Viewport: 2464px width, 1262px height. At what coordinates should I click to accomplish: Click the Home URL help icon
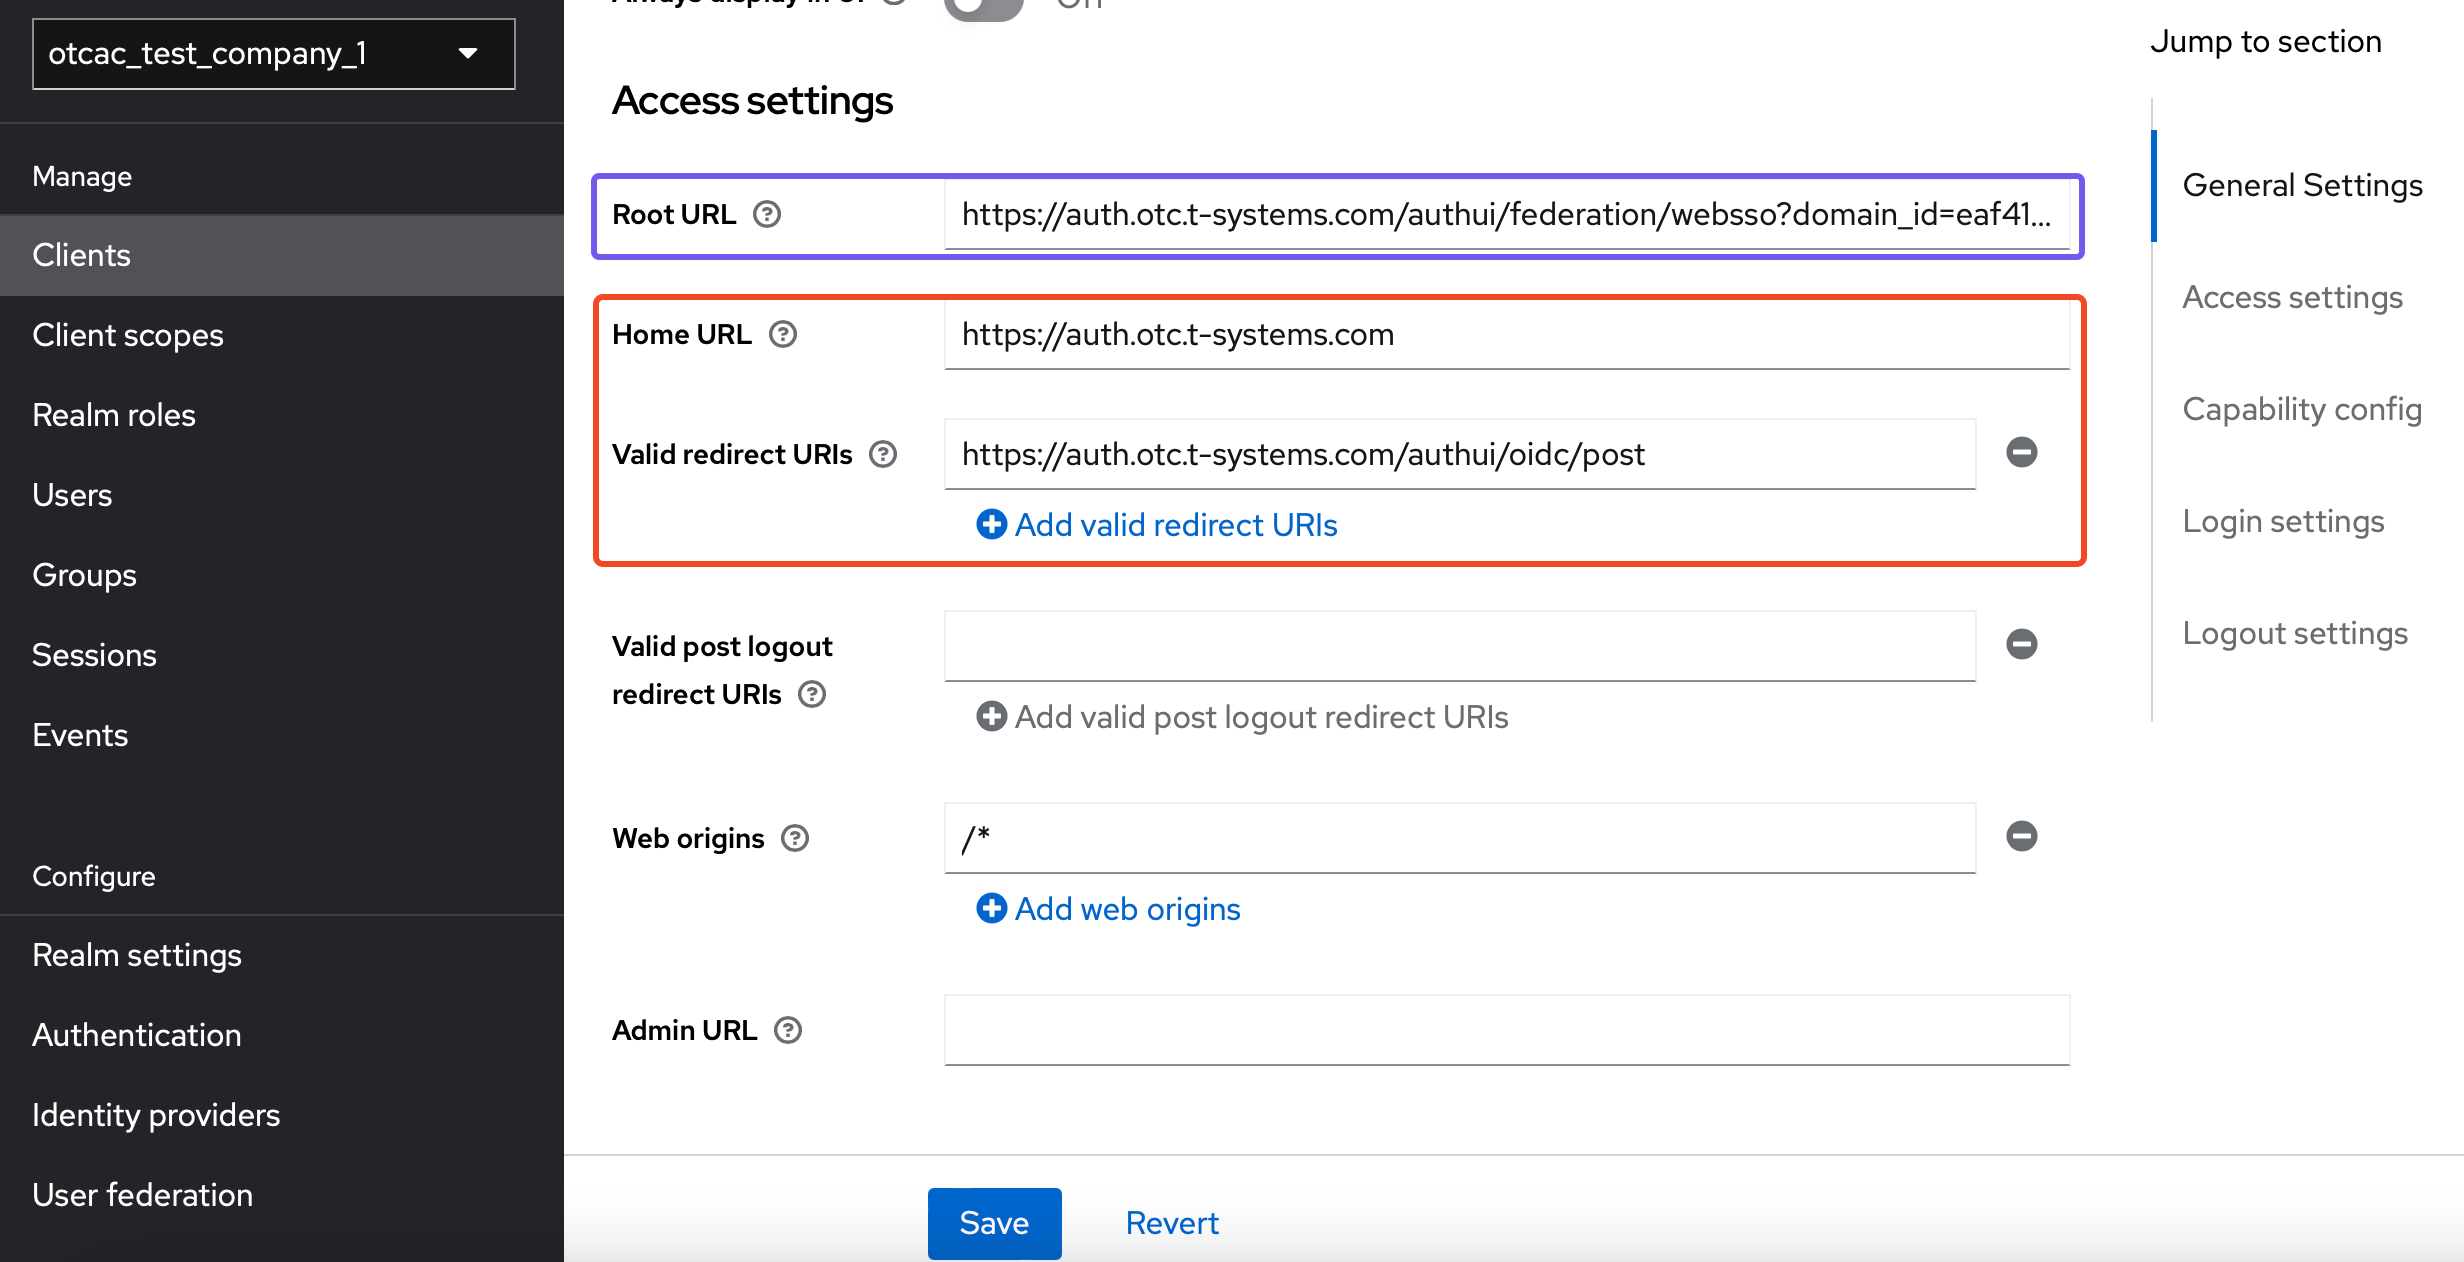tap(783, 334)
